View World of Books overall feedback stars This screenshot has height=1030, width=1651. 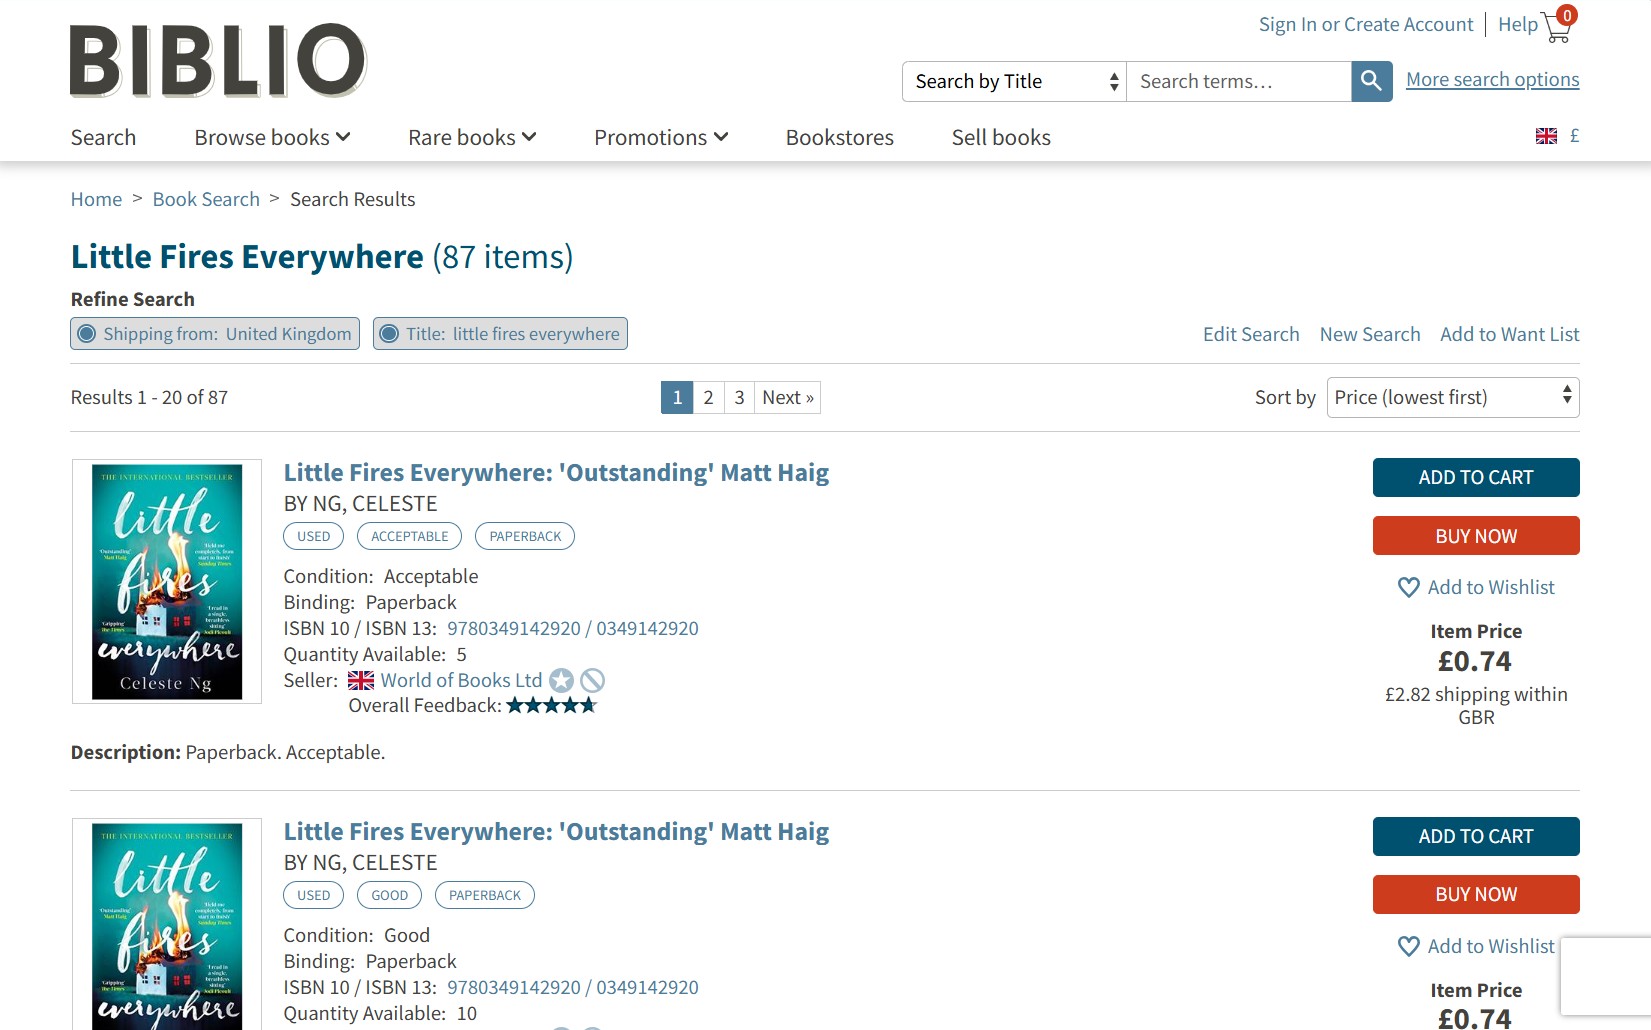pos(551,705)
